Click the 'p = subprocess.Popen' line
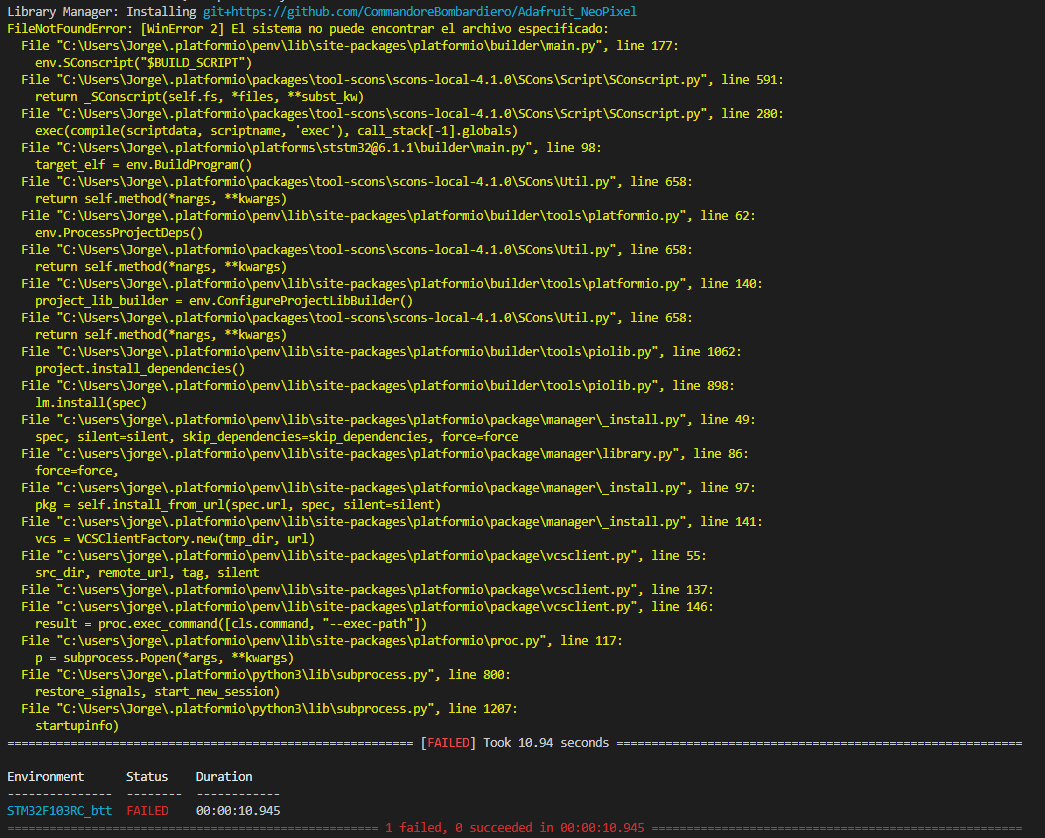The height and width of the screenshot is (838, 1045). [165, 658]
